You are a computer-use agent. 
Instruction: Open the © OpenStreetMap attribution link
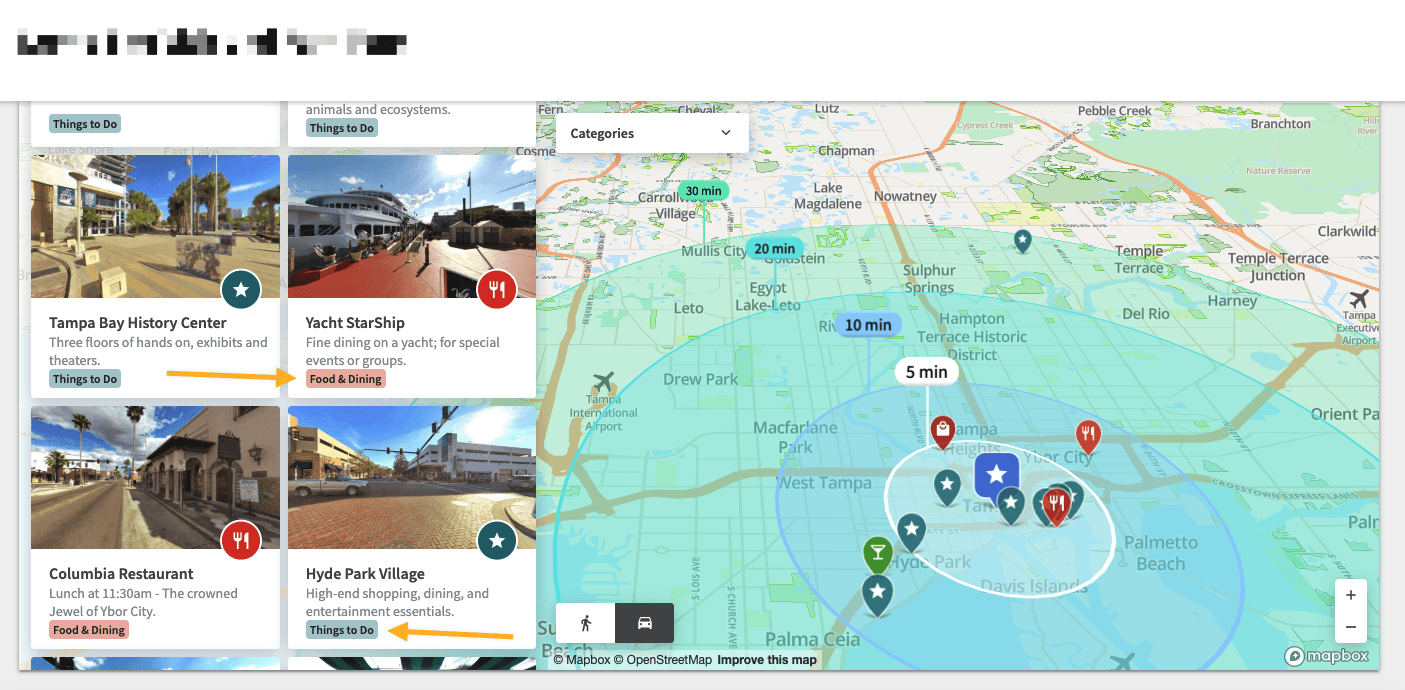(661, 659)
